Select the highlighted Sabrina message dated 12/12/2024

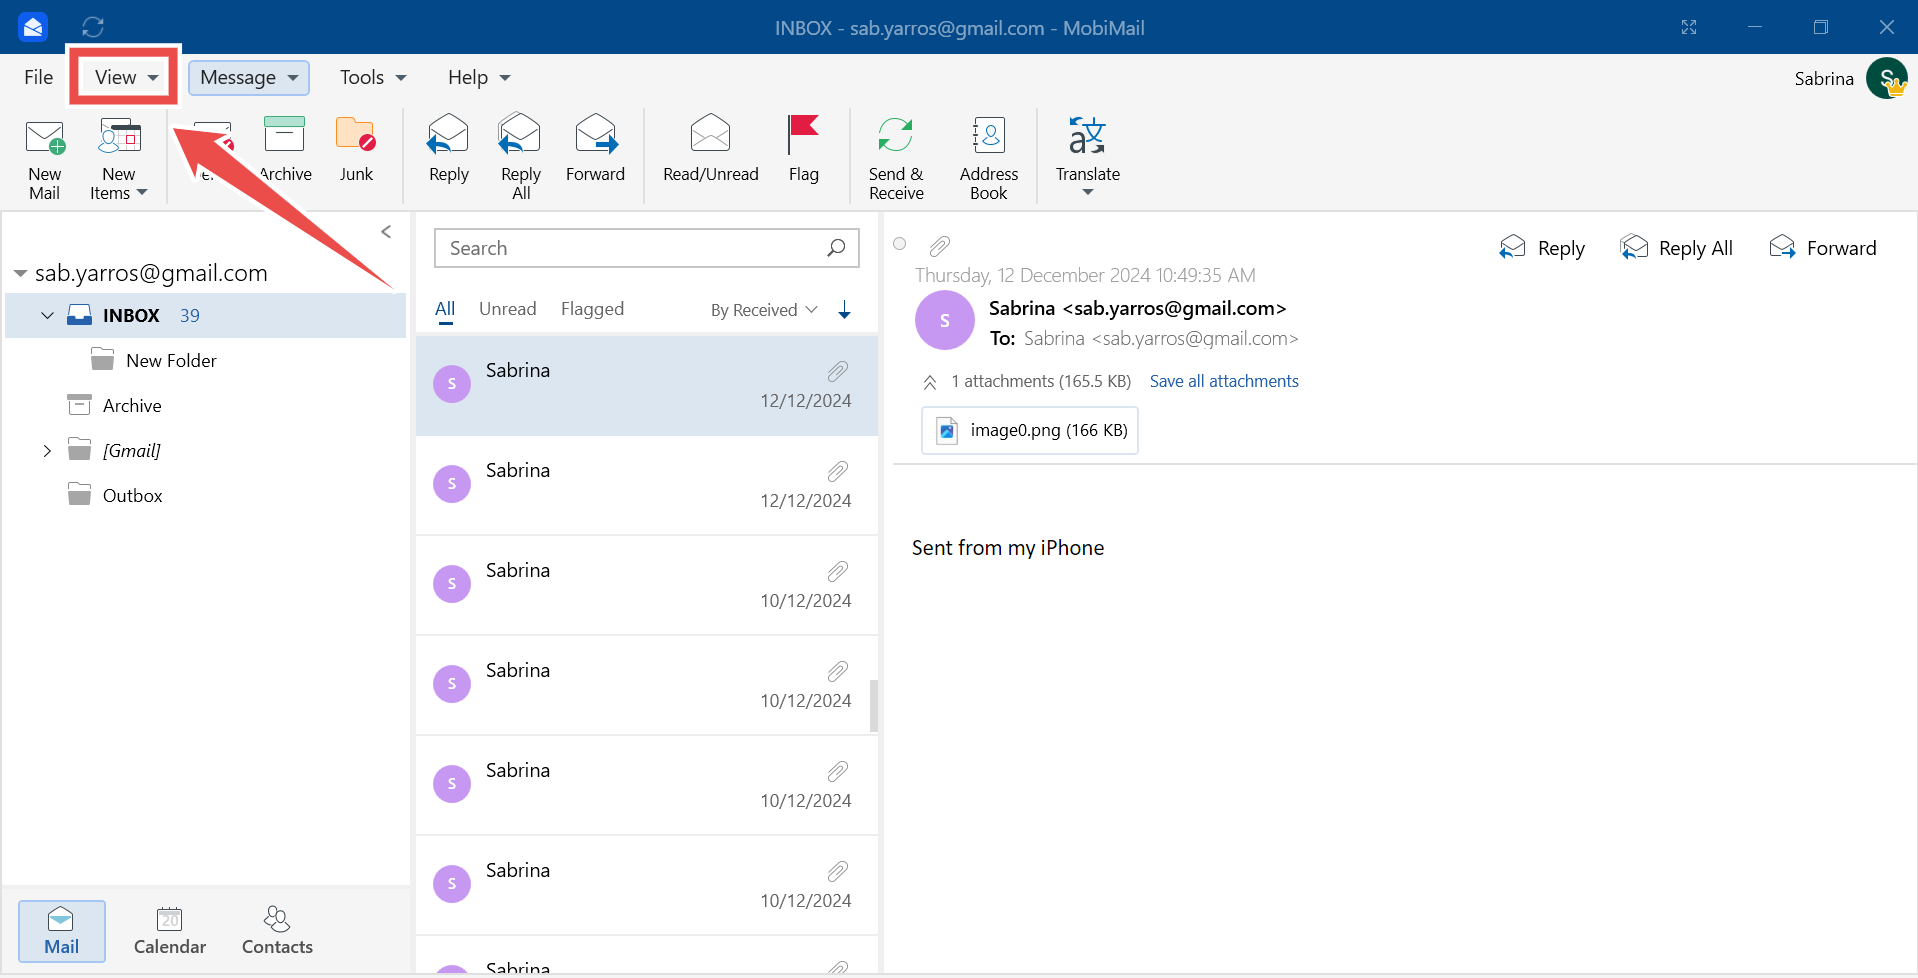[647, 385]
